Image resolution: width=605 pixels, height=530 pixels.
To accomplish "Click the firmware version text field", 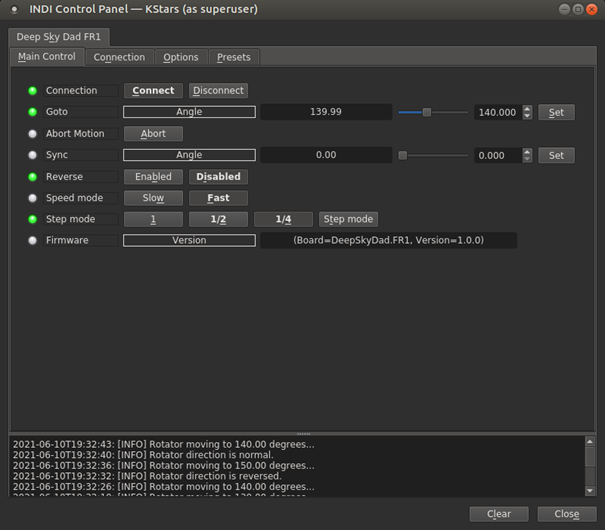I will point(389,240).
